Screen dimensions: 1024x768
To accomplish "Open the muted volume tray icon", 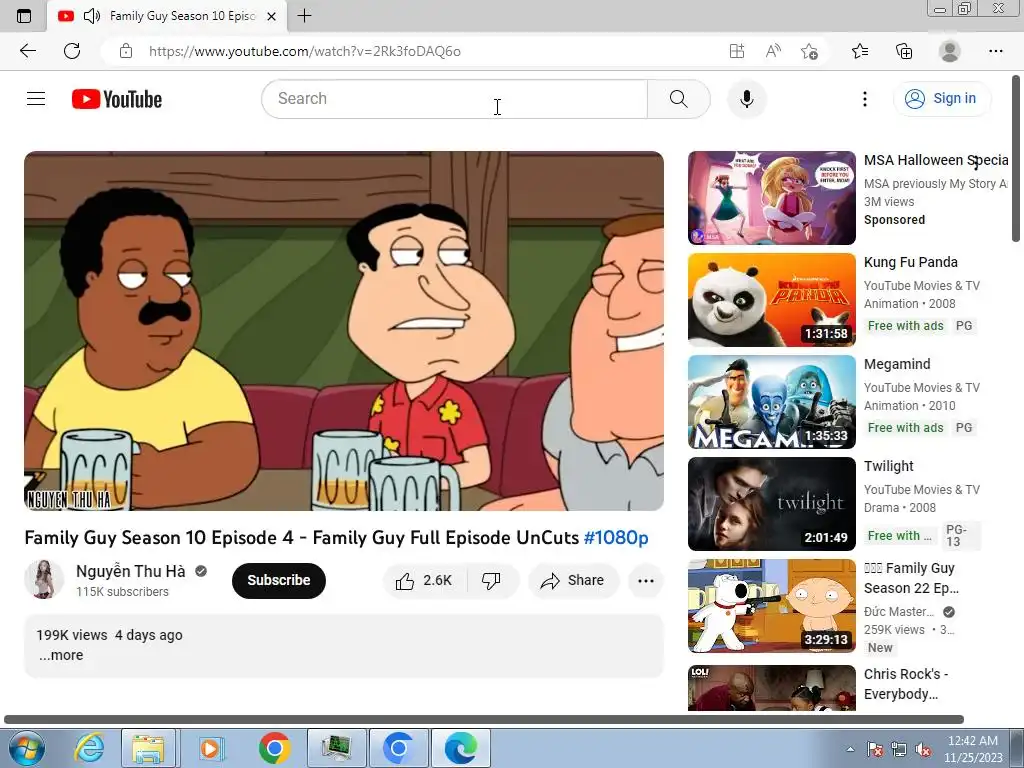I will [923, 749].
